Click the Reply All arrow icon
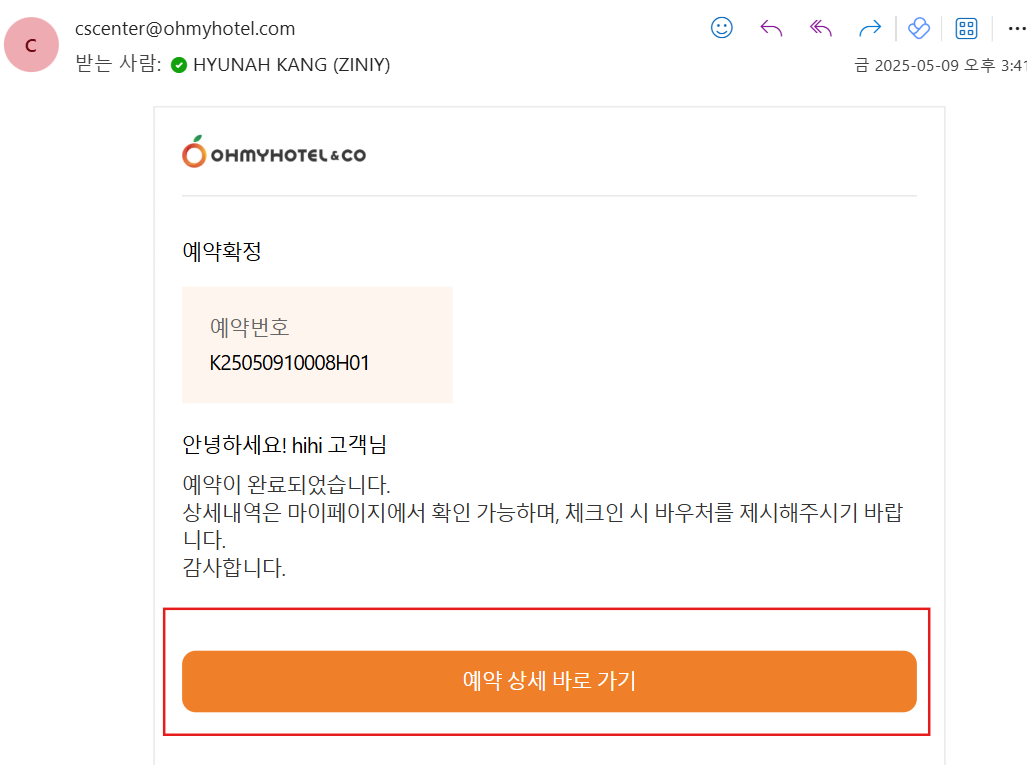Image resolution: width=1027 pixels, height=765 pixels. pyautogui.click(x=821, y=28)
